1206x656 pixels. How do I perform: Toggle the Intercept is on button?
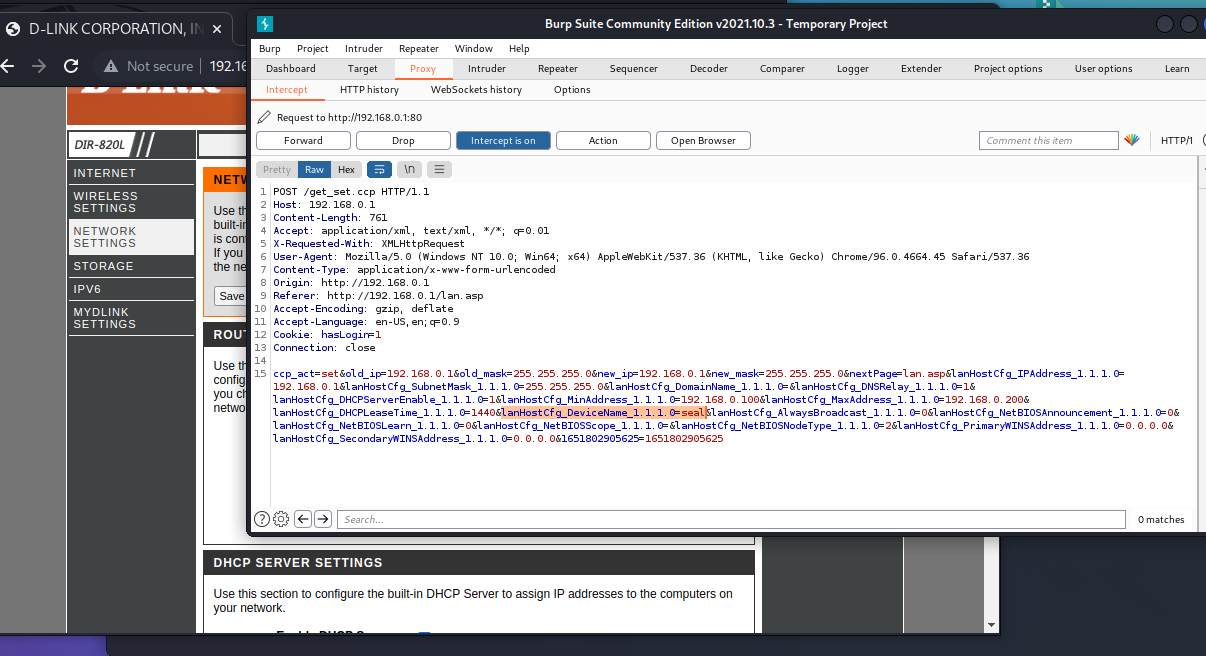click(x=503, y=141)
